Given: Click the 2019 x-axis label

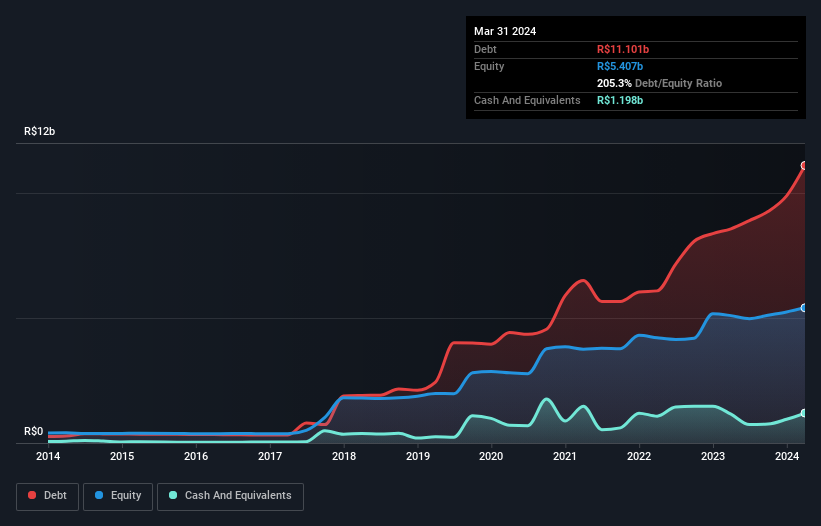Looking at the screenshot, I should pos(417,456).
